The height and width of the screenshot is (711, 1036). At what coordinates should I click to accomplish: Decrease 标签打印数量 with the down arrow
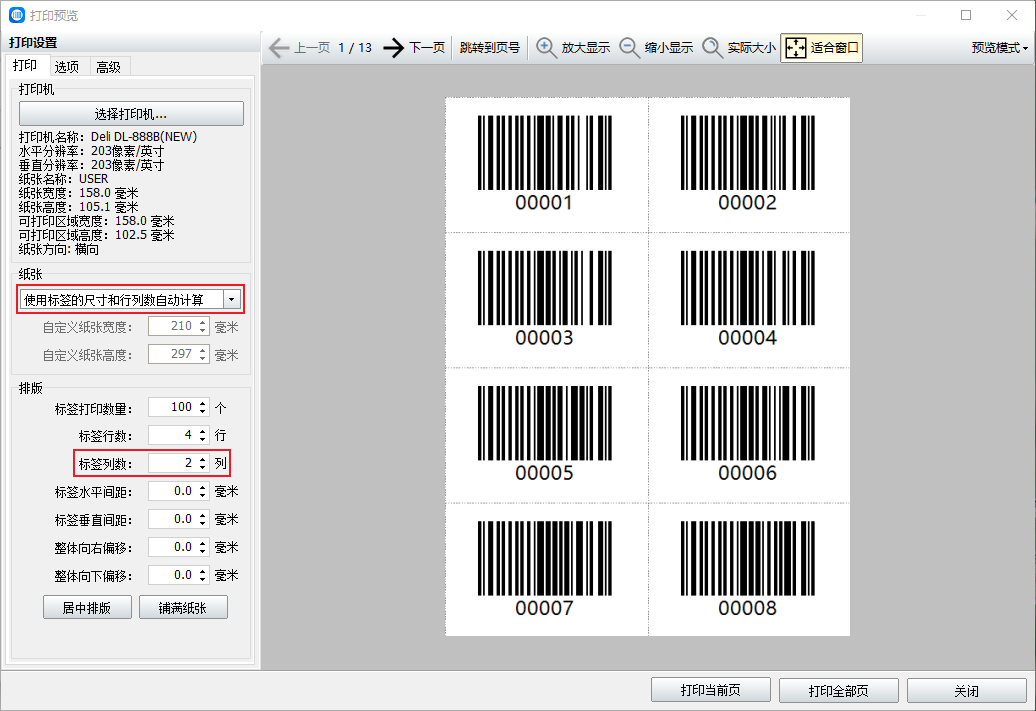pyautogui.click(x=203, y=412)
